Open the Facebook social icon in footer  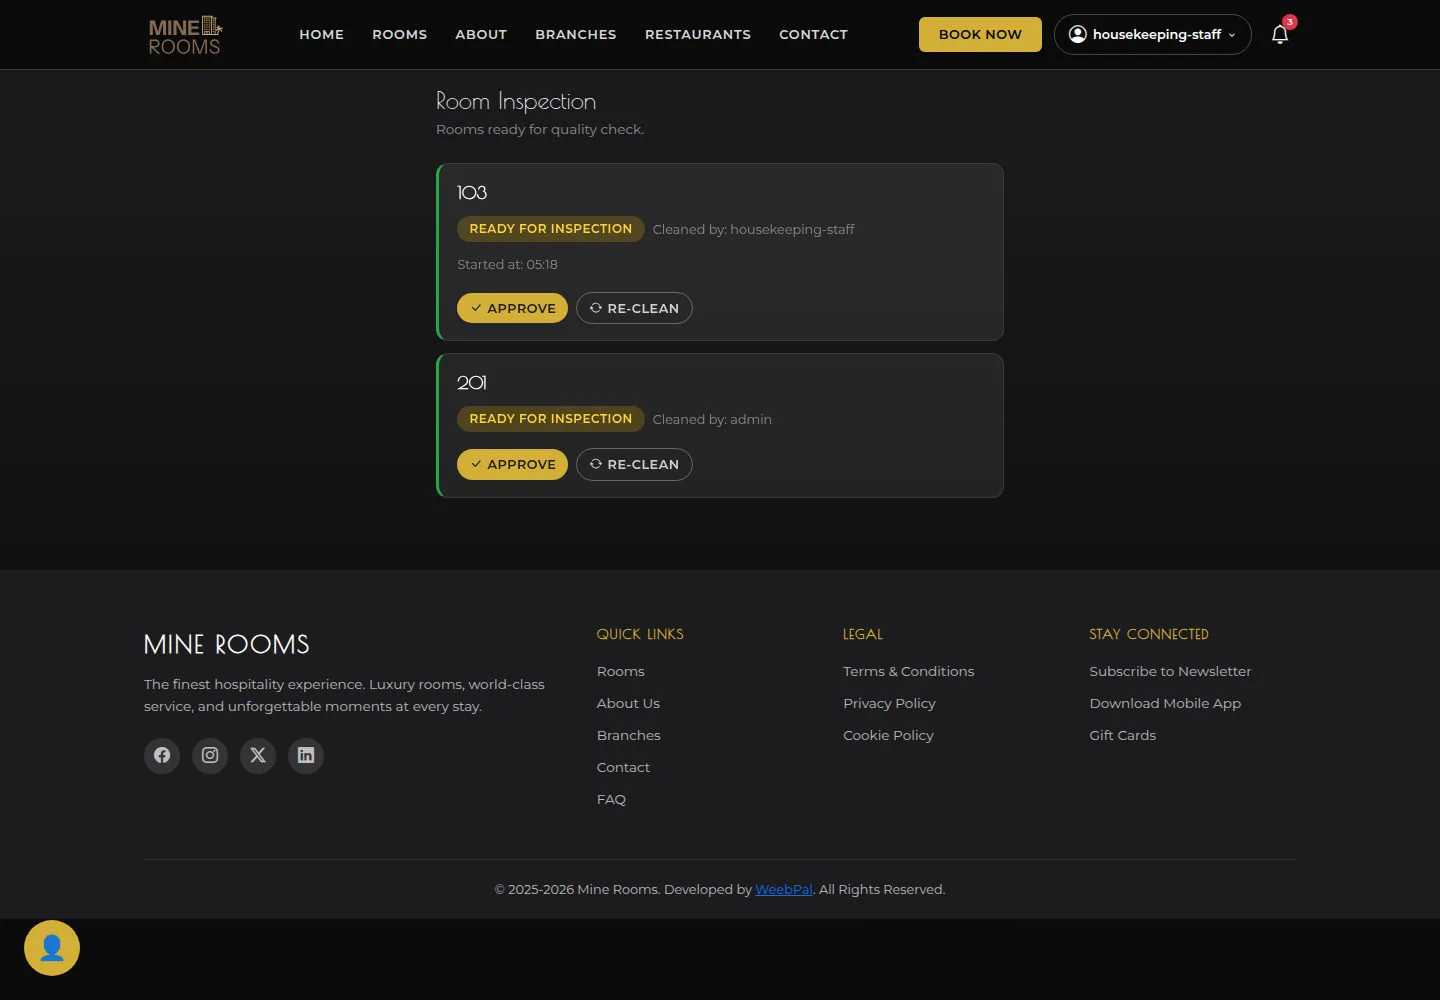pos(162,755)
